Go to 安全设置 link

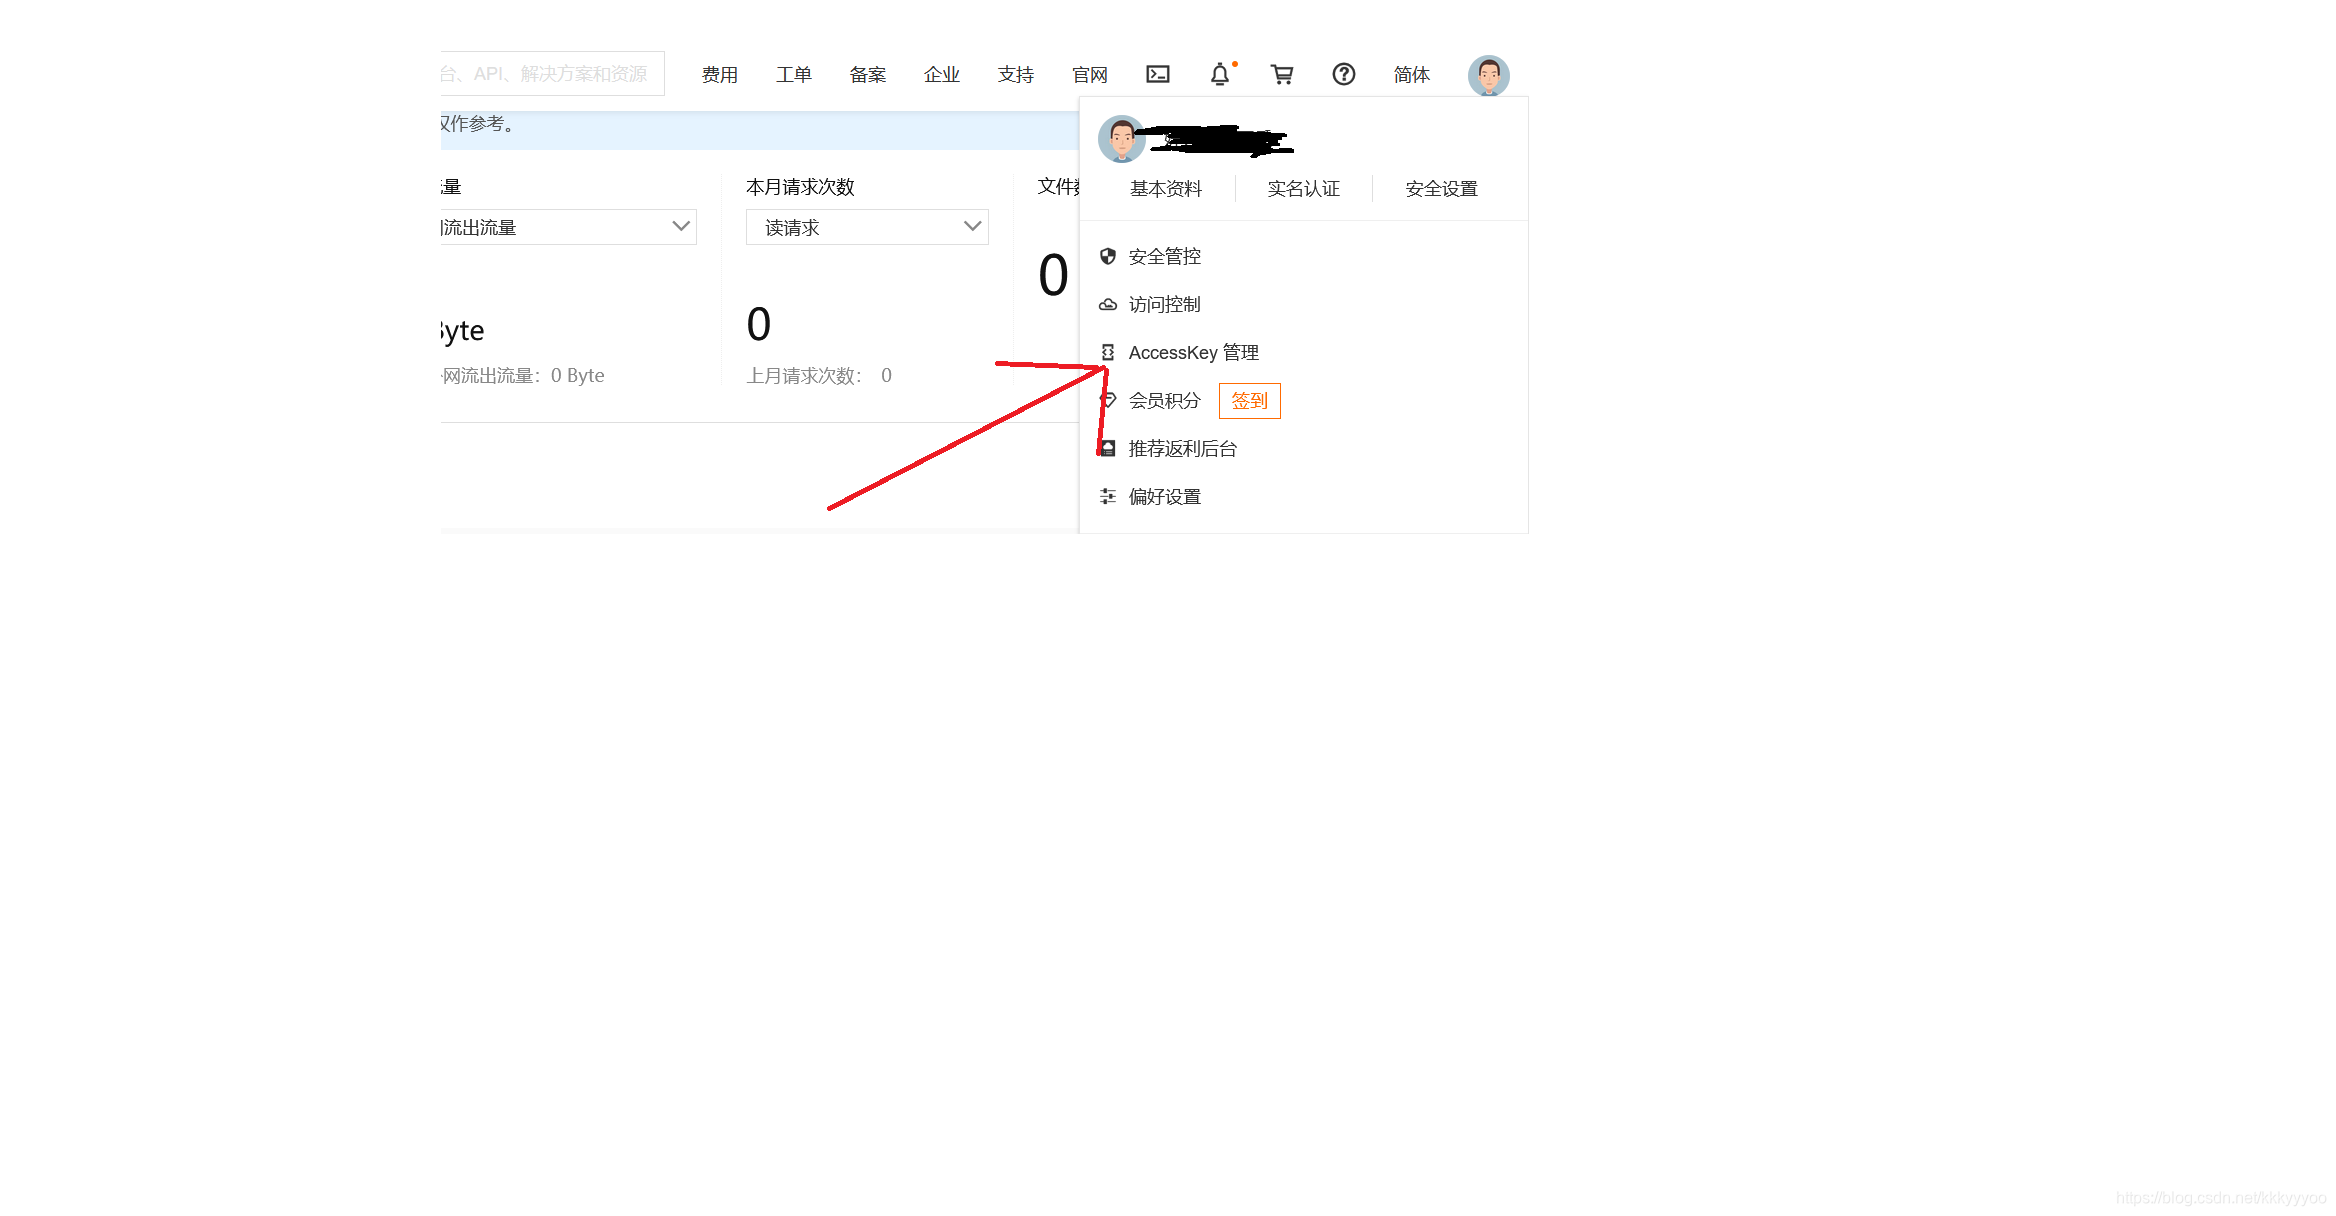pyautogui.click(x=1441, y=189)
